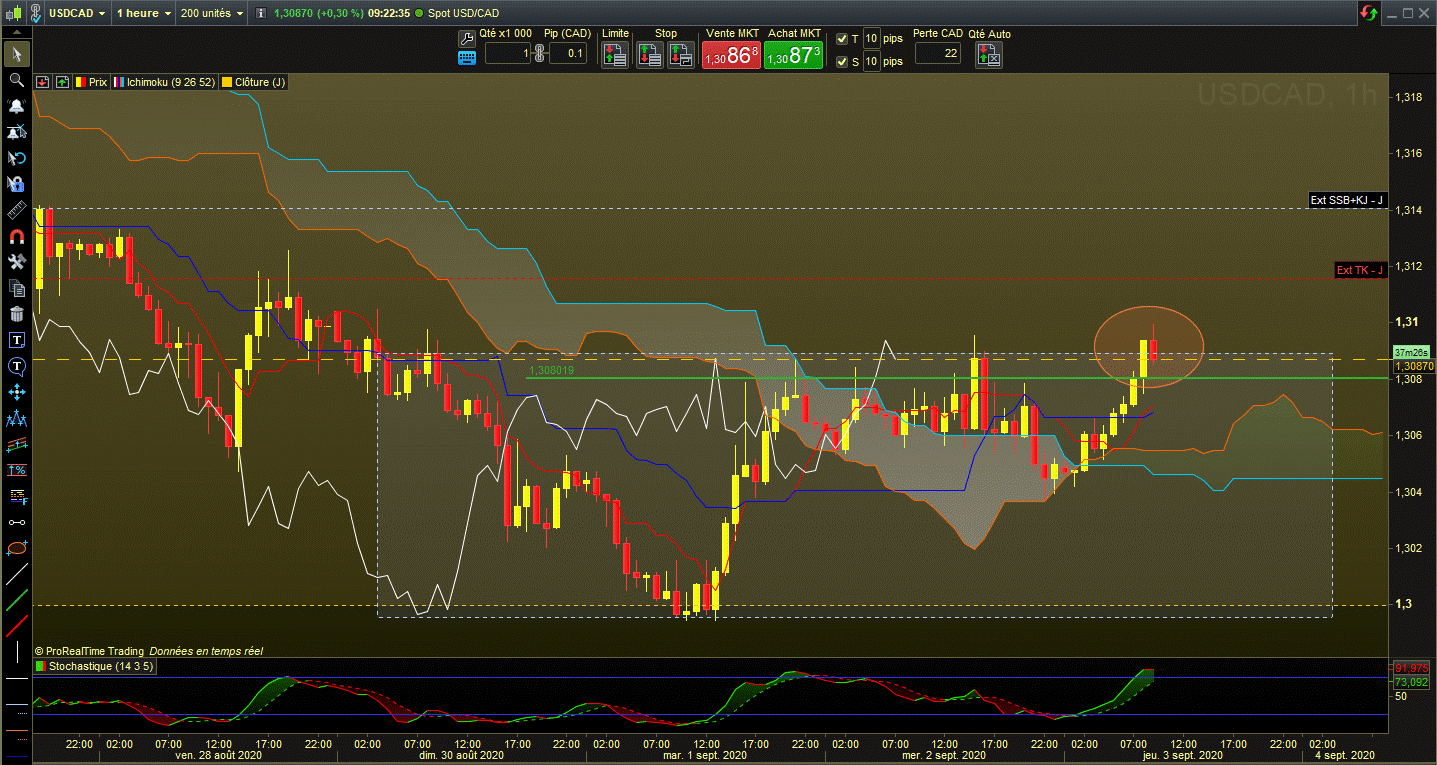Open the hammer and wrench settings tool
The height and width of the screenshot is (765, 1437).
[x=16, y=262]
